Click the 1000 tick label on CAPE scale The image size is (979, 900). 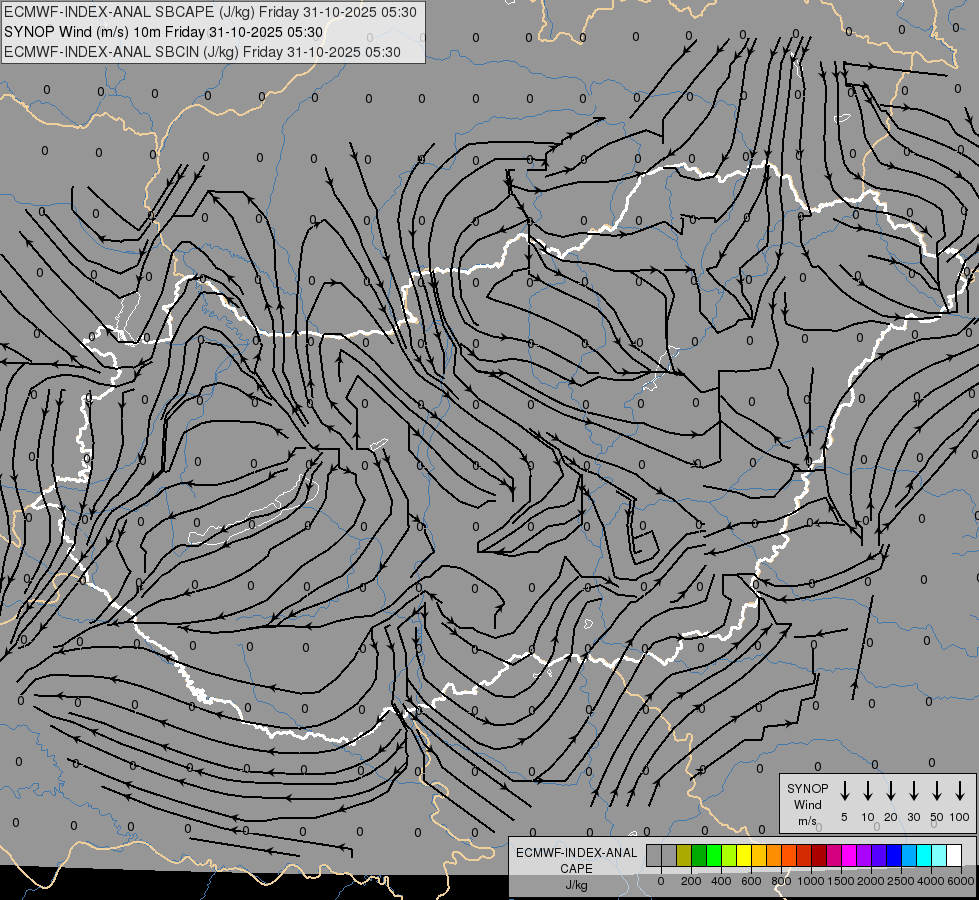(x=810, y=881)
